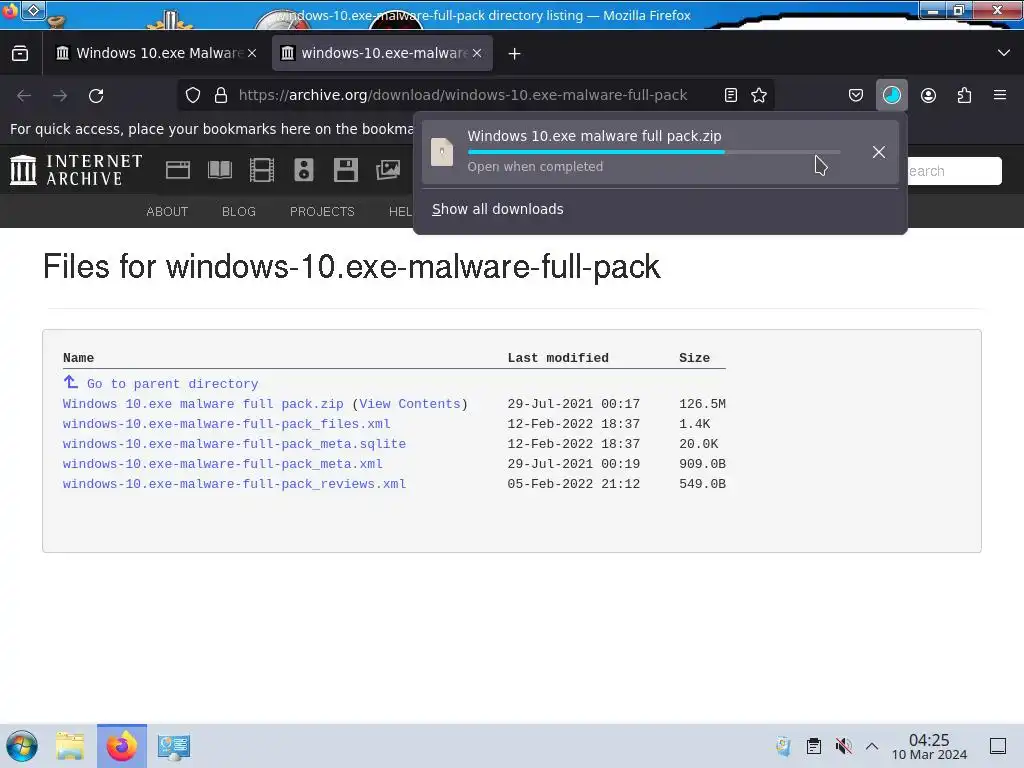The image size is (1024, 768).
Task: Open the Web archive icon
Action: point(178,170)
